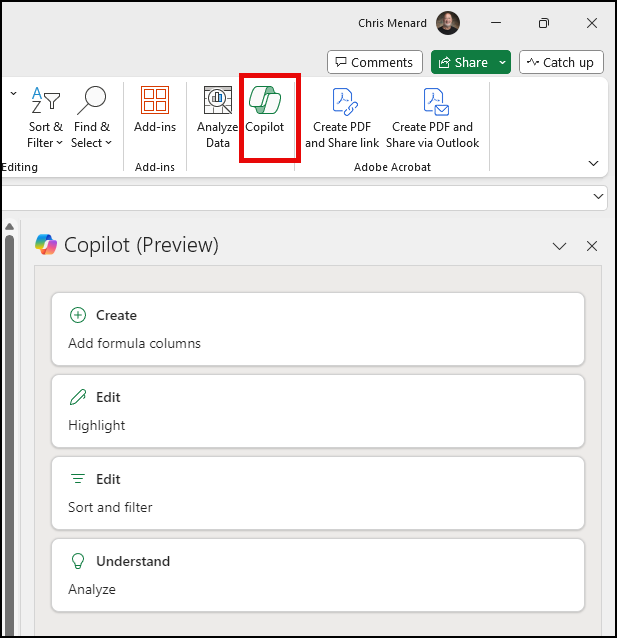Select Create Add formula columns card
The height and width of the screenshot is (638, 617).
318,329
